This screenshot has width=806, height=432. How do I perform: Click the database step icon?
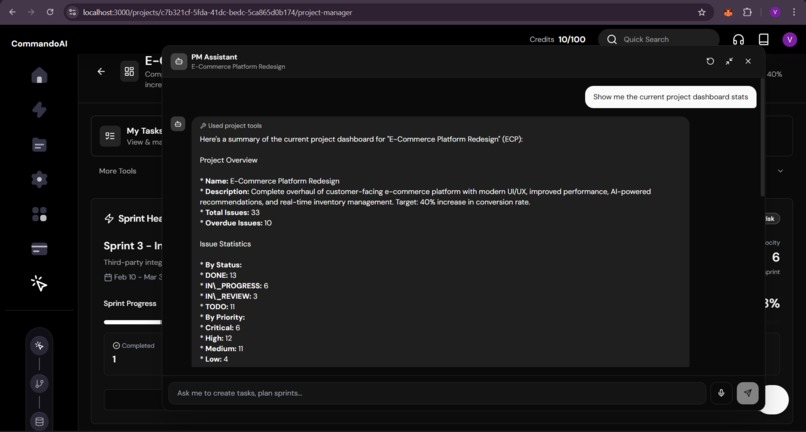(x=39, y=422)
